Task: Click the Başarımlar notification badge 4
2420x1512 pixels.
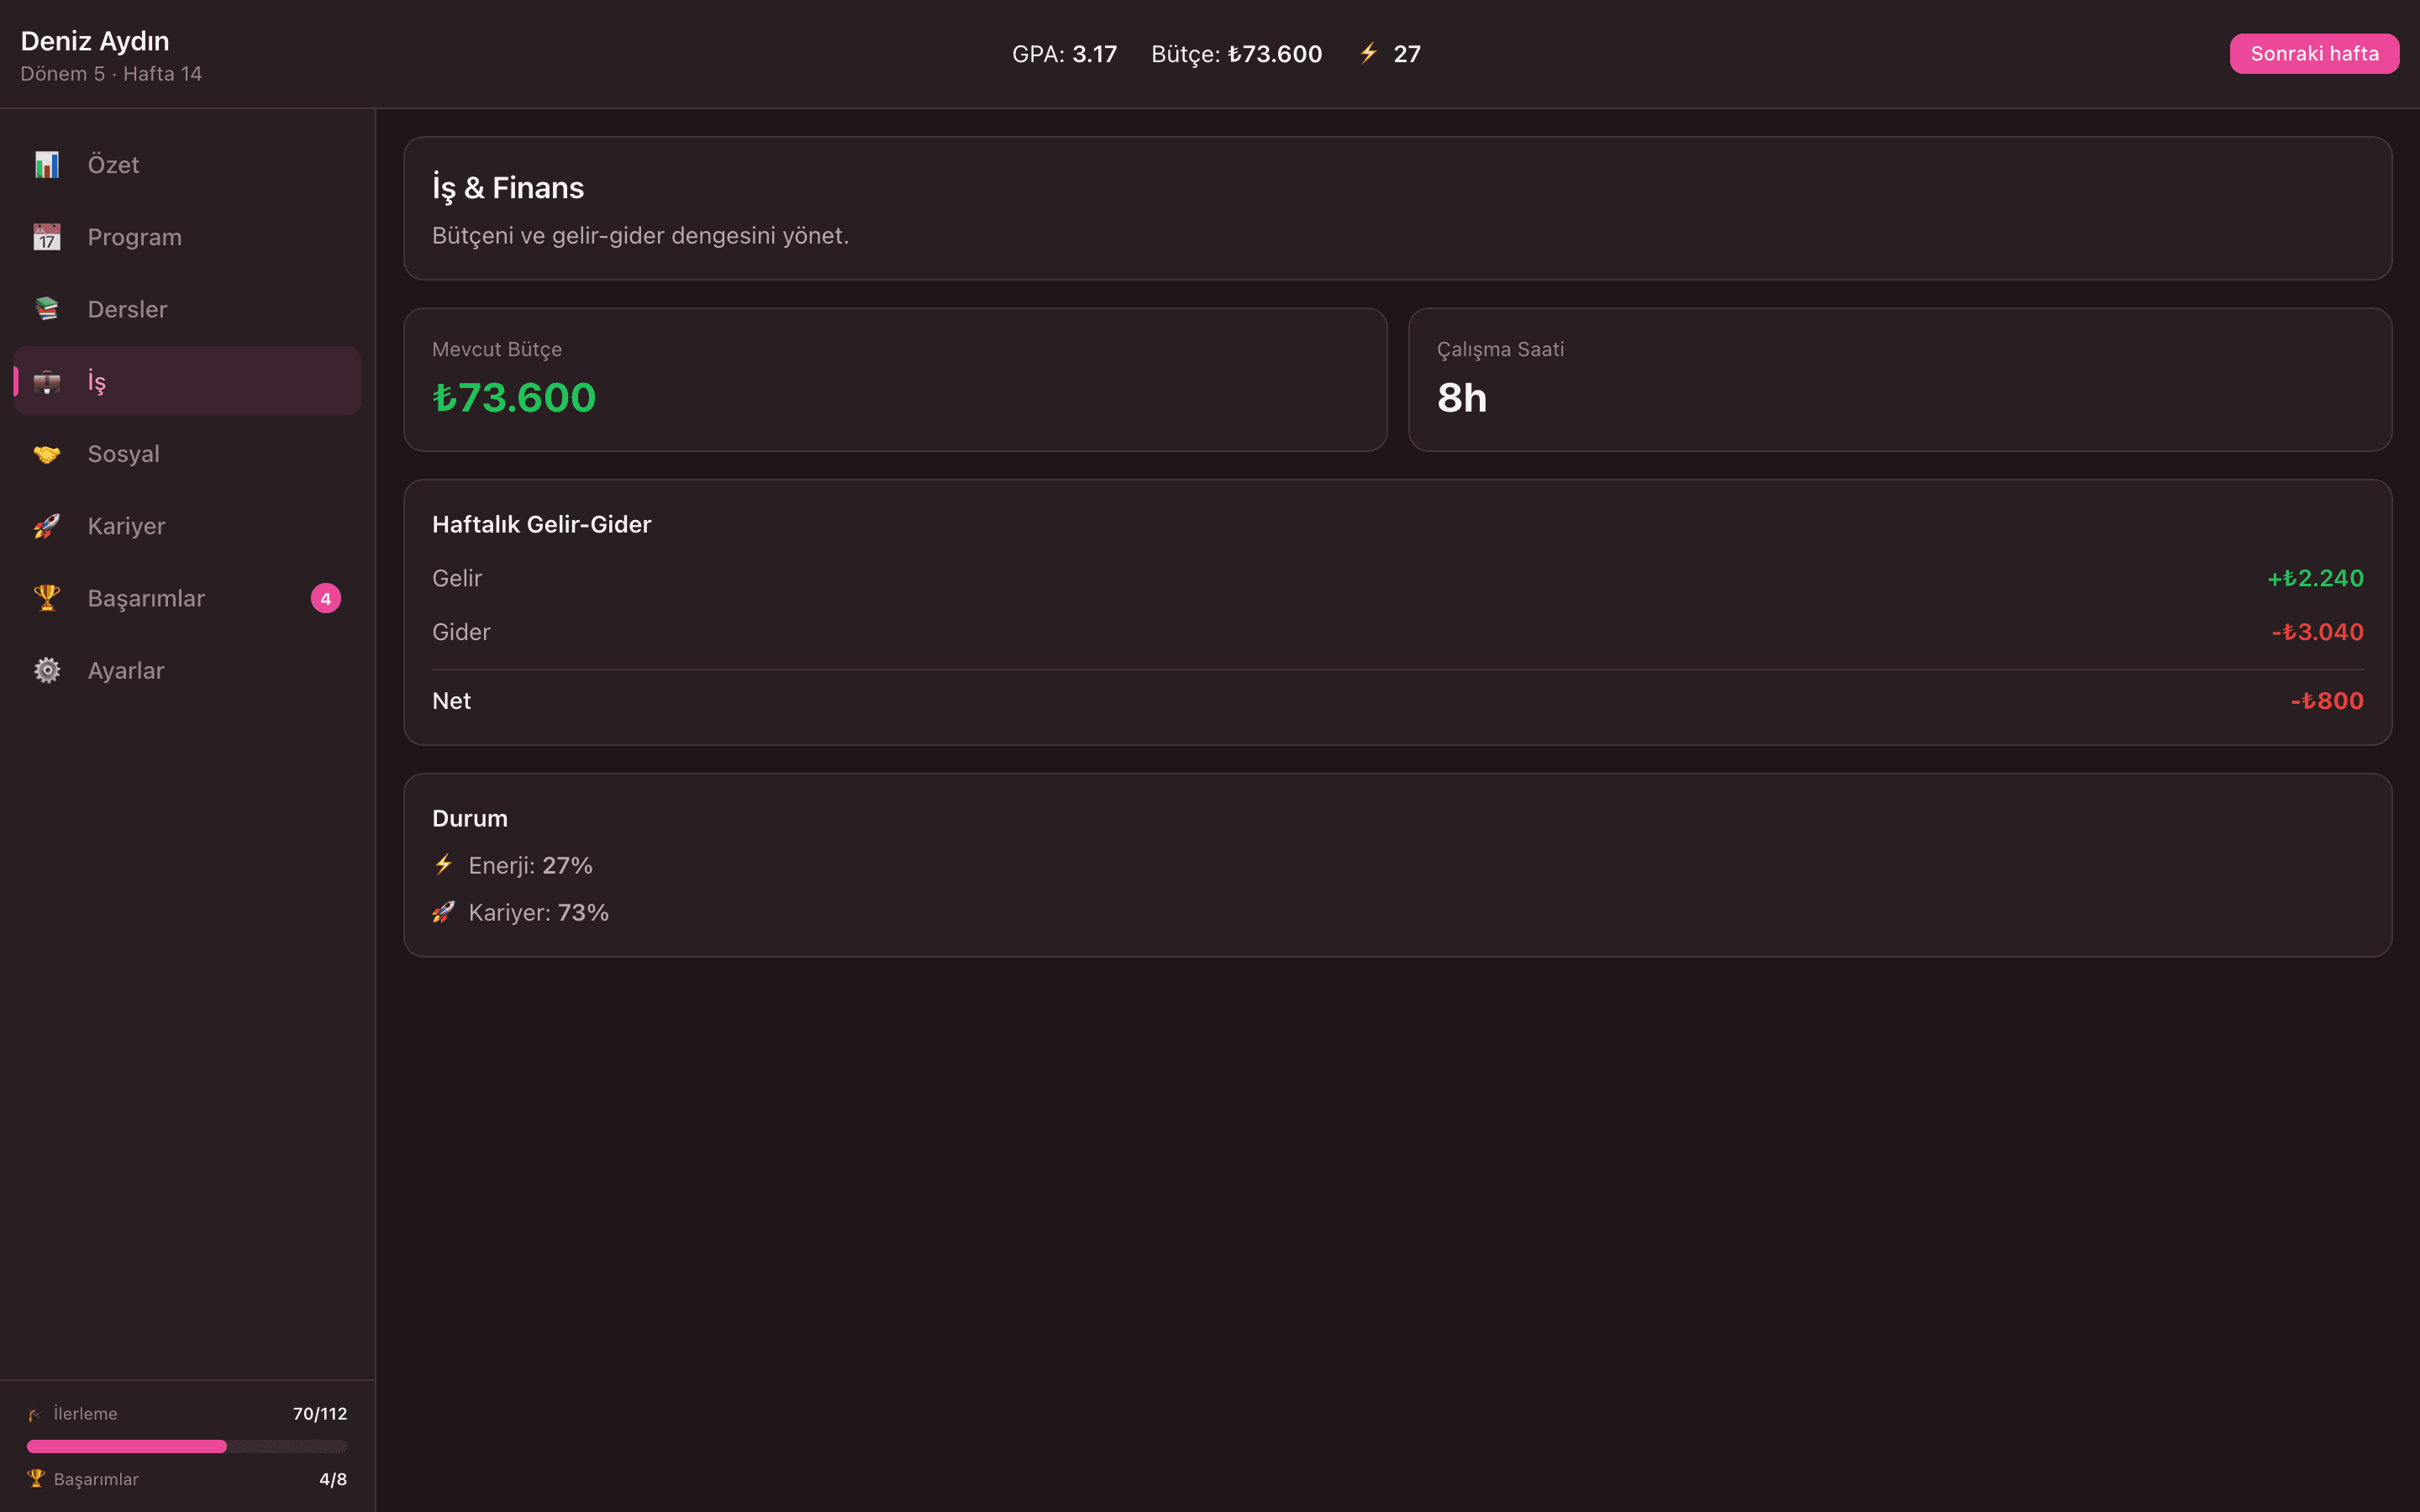Action: pyautogui.click(x=326, y=598)
